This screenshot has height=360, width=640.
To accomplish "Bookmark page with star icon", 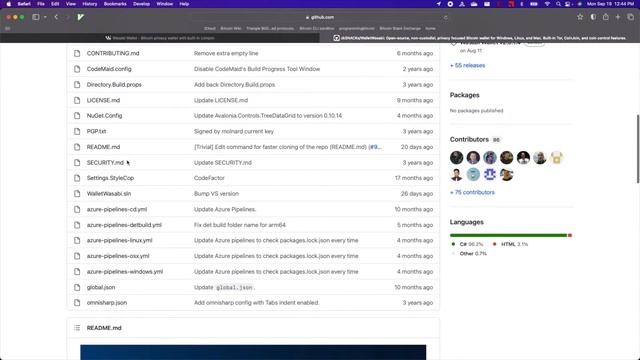I will 580,17.
